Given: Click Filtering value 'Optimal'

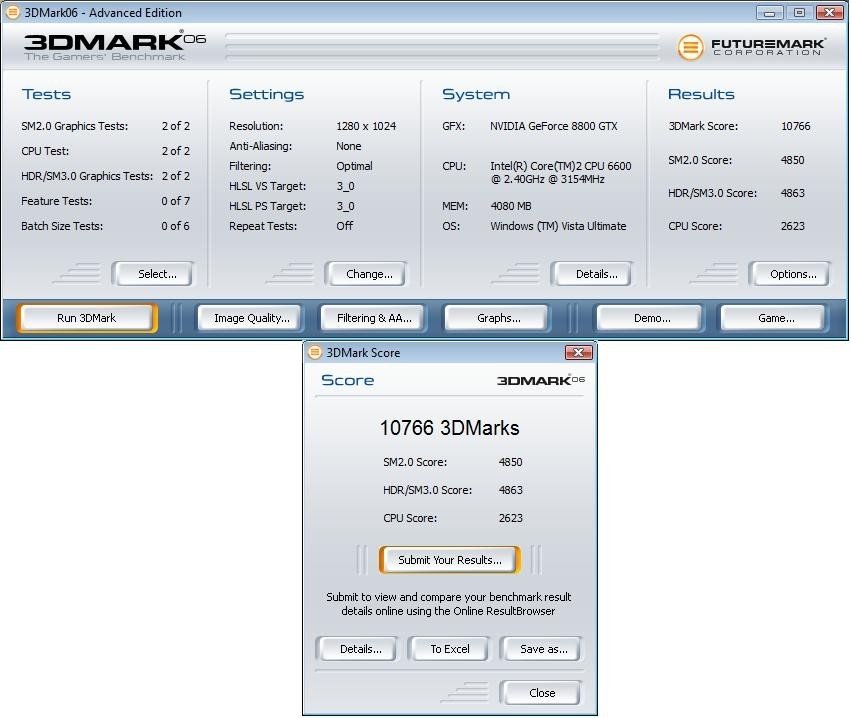Looking at the screenshot, I should coord(354,166).
